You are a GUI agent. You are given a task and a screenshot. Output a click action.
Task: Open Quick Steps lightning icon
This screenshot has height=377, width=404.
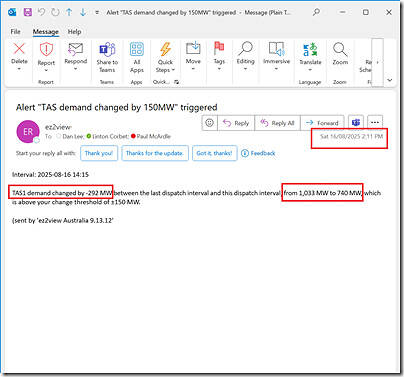pyautogui.click(x=165, y=49)
